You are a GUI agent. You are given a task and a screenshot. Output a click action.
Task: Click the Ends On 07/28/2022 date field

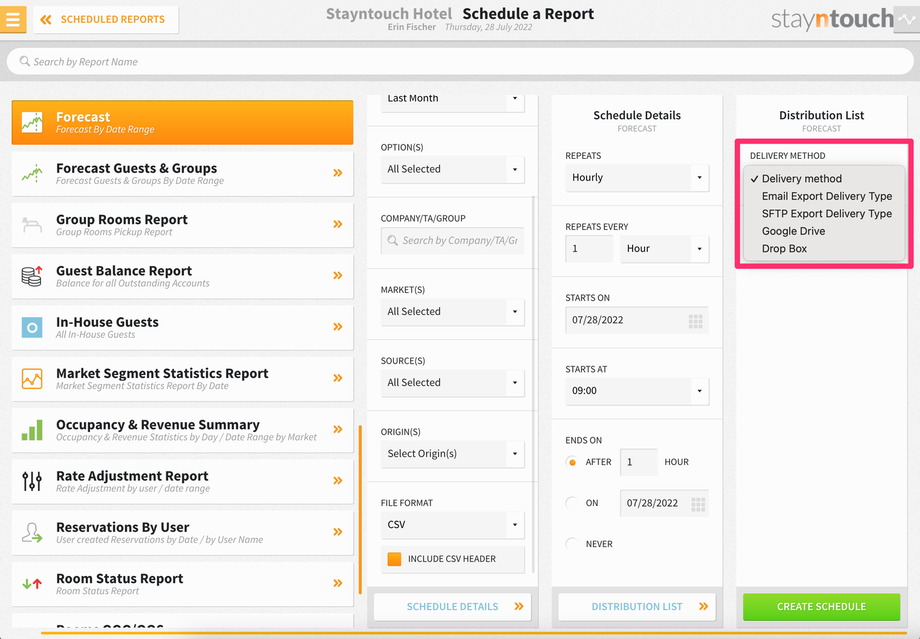point(664,503)
